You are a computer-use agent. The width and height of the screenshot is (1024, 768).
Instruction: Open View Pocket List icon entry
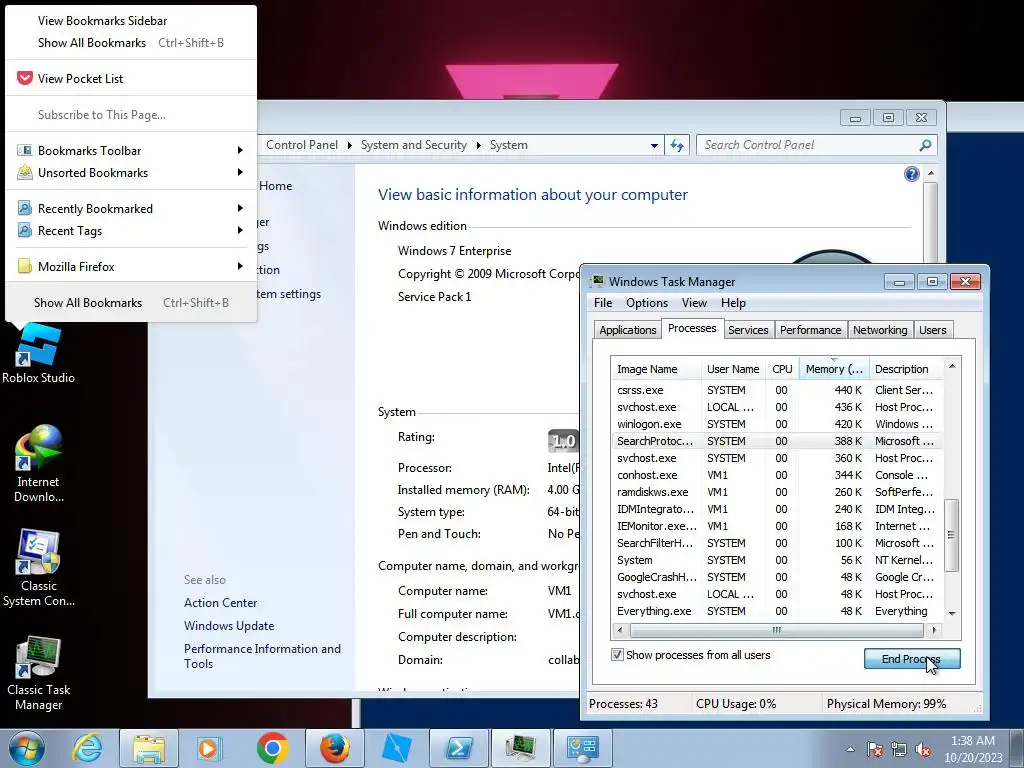point(25,78)
